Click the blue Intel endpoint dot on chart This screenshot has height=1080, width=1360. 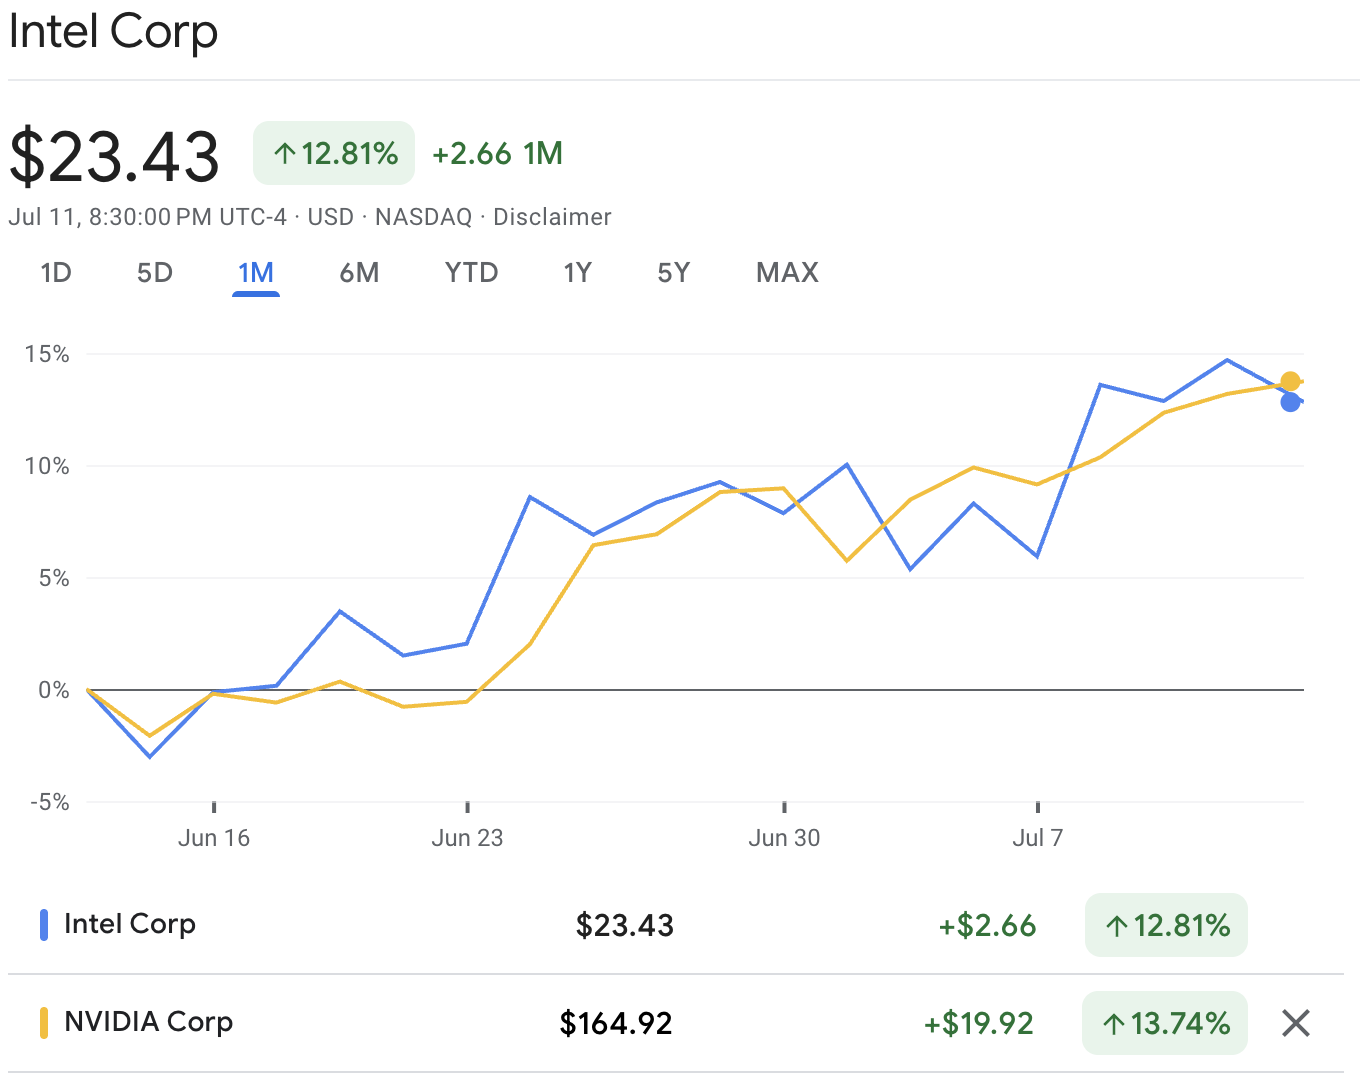(1290, 402)
